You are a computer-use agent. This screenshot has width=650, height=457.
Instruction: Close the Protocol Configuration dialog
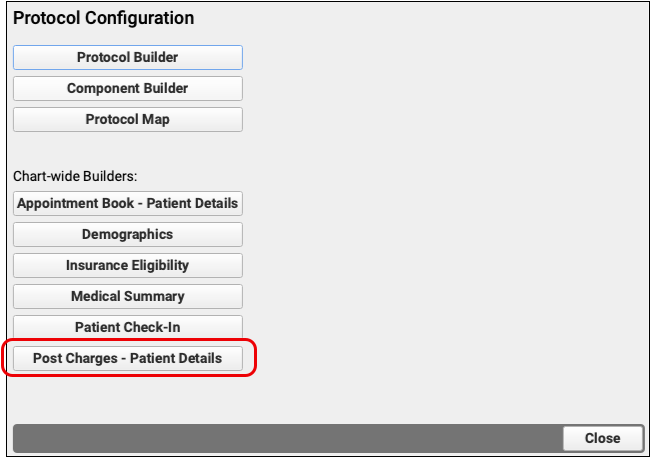[602, 438]
